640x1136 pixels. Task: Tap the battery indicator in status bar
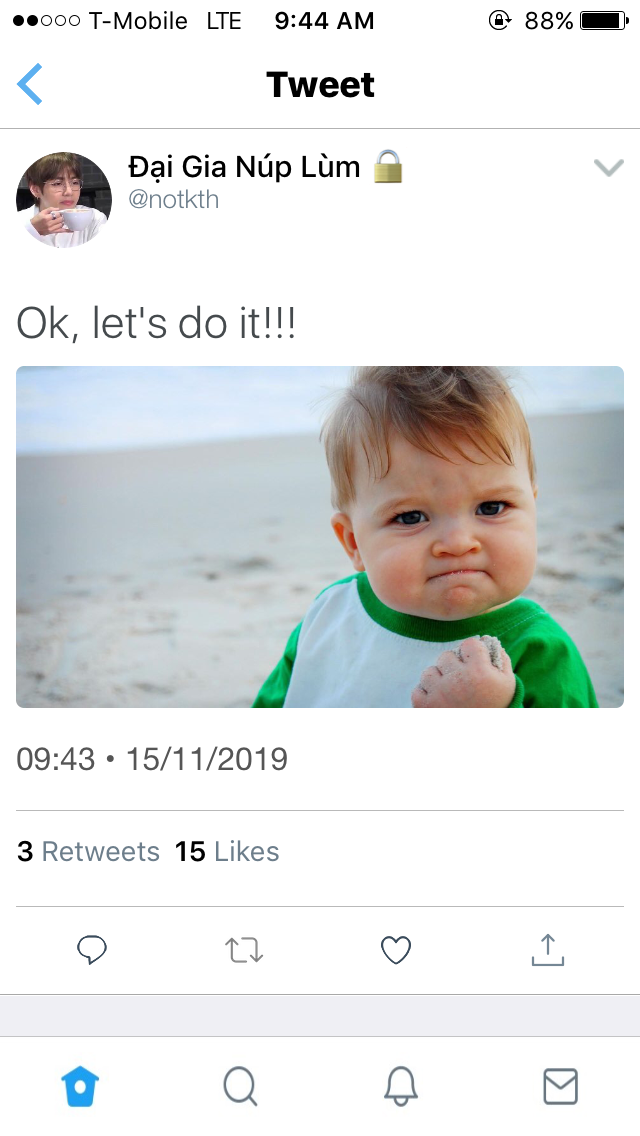point(602,20)
